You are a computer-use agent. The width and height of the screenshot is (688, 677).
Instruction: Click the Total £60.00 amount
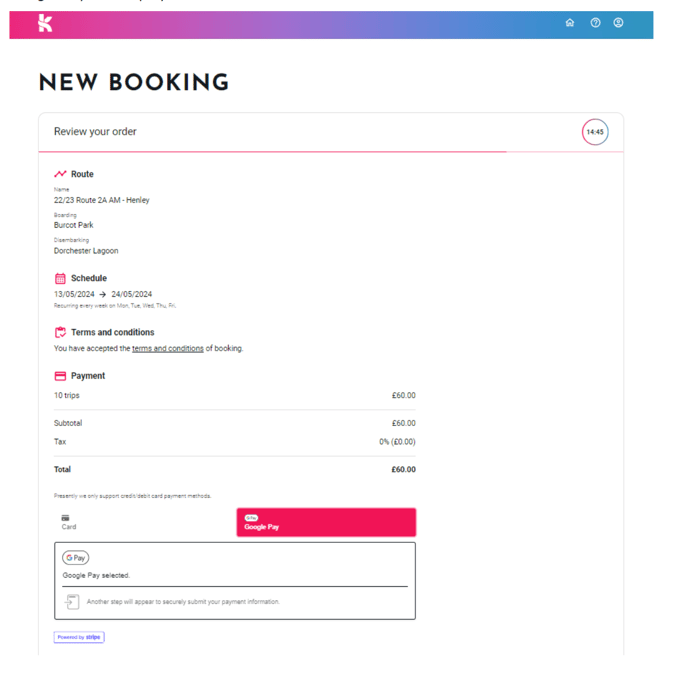(x=403, y=469)
